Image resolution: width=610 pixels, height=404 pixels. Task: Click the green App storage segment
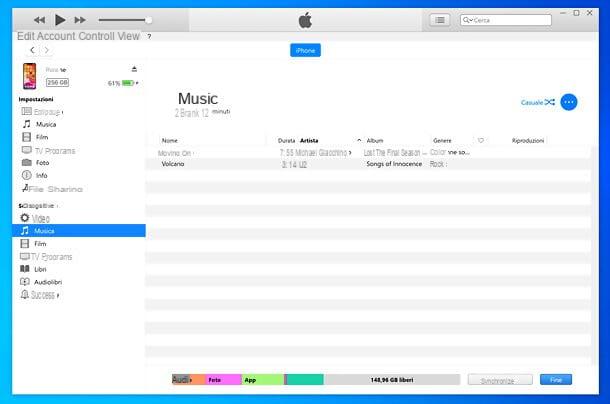[263, 379]
